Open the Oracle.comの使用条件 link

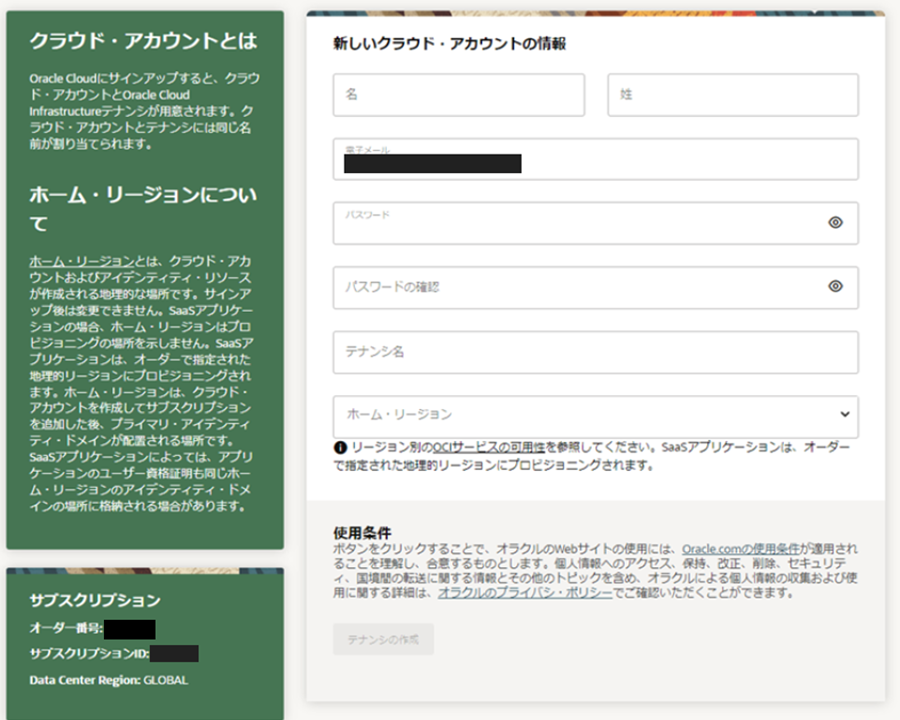(x=740, y=549)
